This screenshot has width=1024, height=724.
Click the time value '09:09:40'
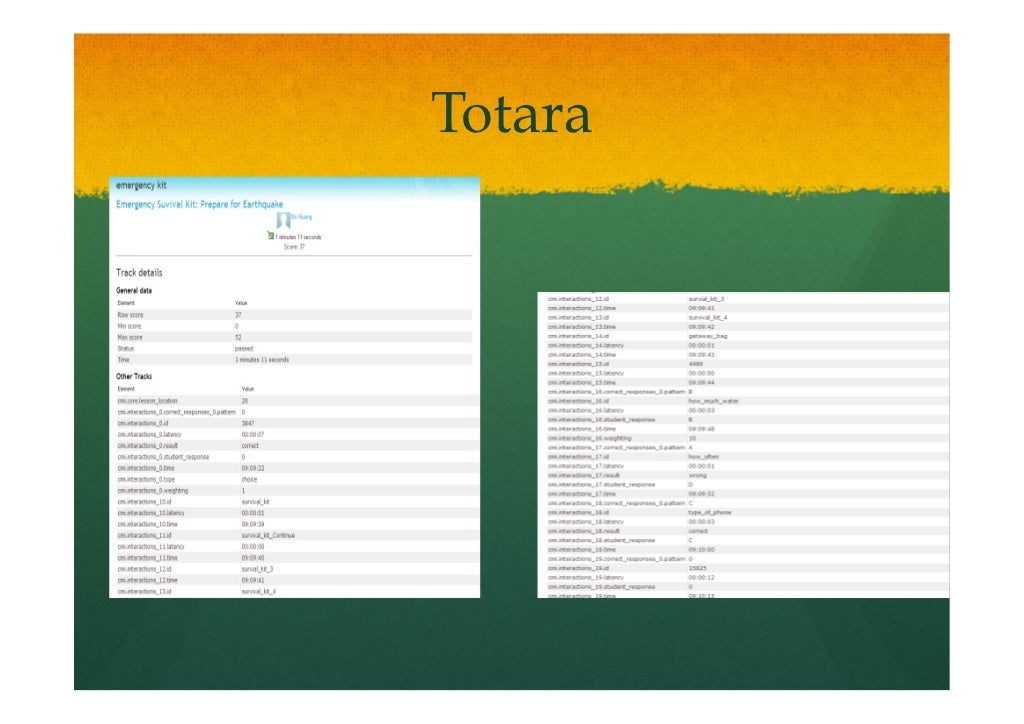pyautogui.click(x=253, y=558)
